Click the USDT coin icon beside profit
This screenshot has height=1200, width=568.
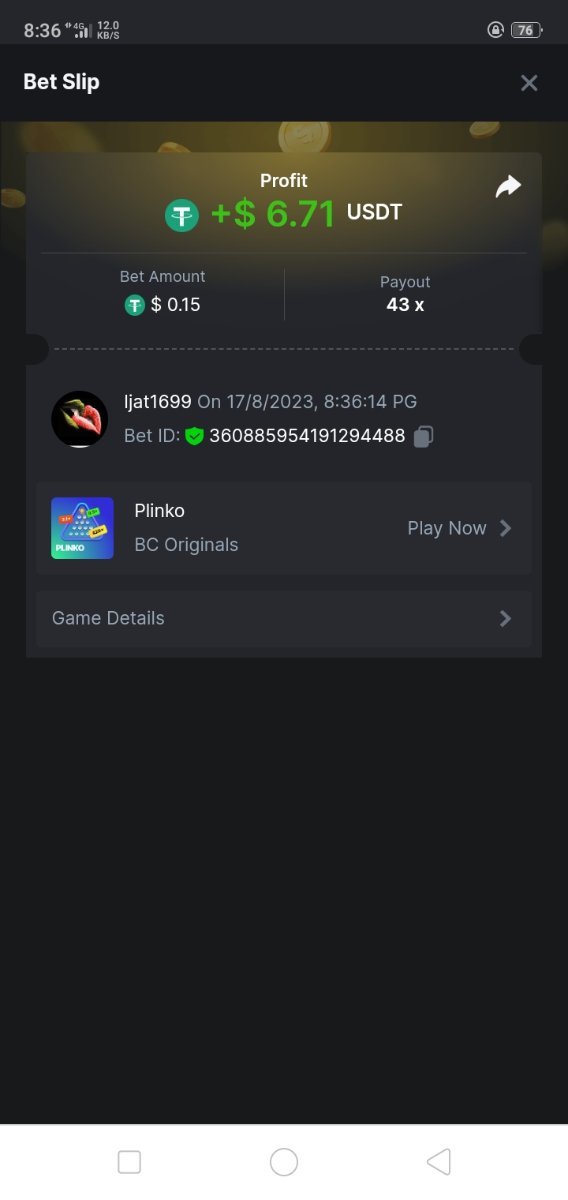click(x=182, y=214)
